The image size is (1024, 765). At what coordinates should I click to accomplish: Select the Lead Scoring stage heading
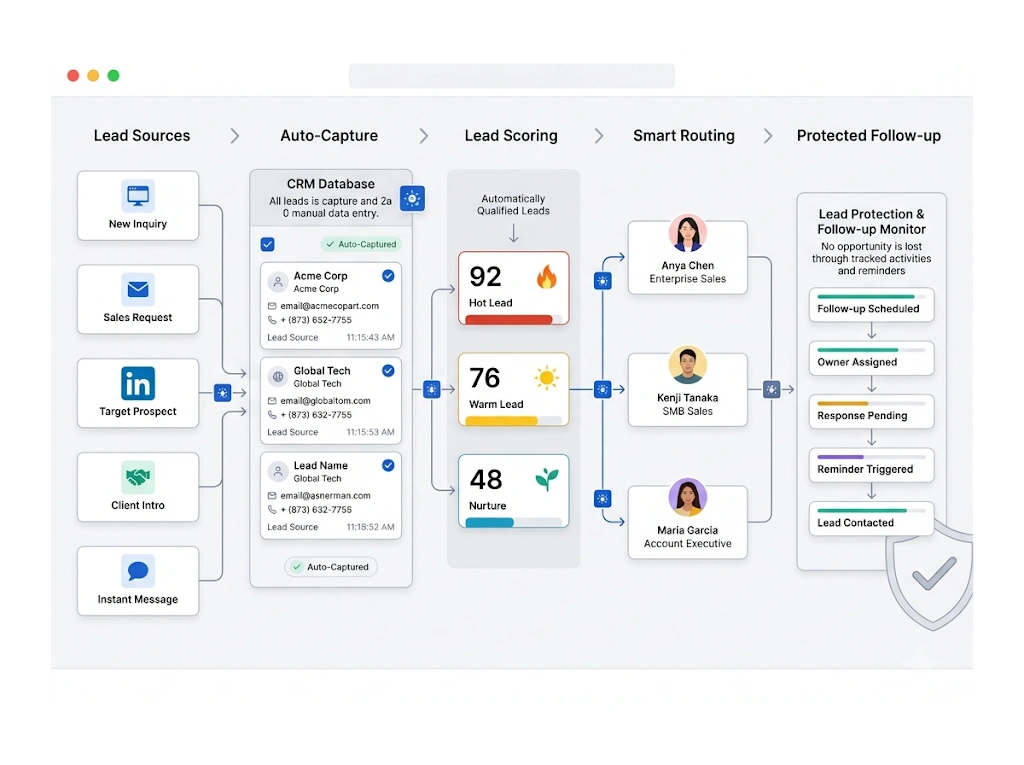click(x=511, y=136)
